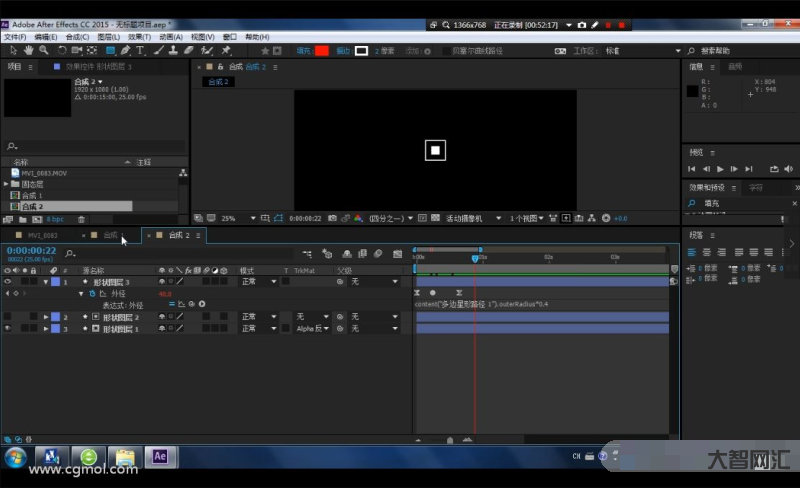
Task: Click the new folder icon in Project panel
Action: point(23,219)
